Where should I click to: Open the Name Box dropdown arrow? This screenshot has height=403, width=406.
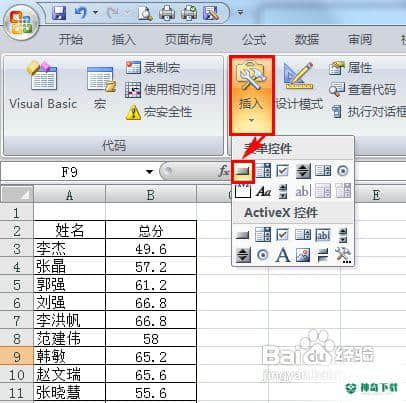pyautogui.click(x=150, y=172)
